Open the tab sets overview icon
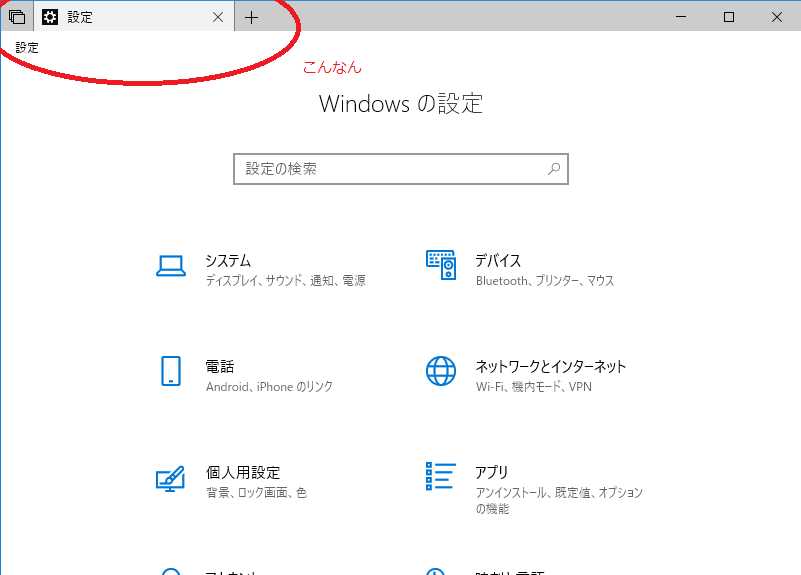This screenshot has height=575, width=801. click(17, 17)
